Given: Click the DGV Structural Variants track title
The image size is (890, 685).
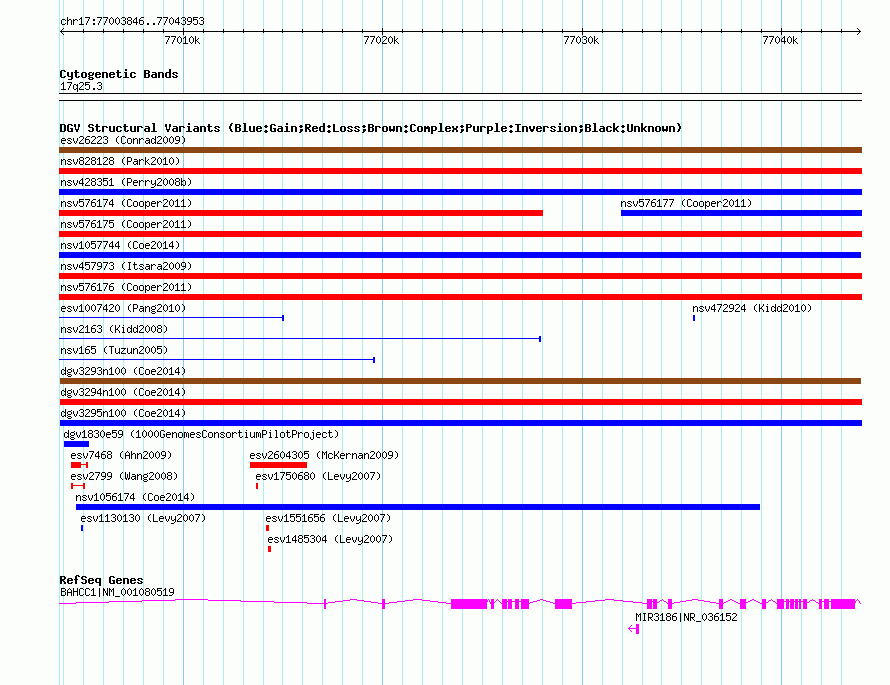Looking at the screenshot, I should [370, 128].
